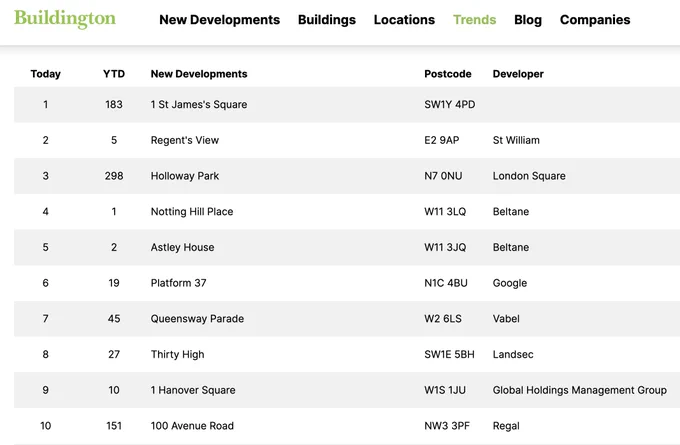680x445 pixels.
Task: Click YTD value 27
Action: (114, 354)
